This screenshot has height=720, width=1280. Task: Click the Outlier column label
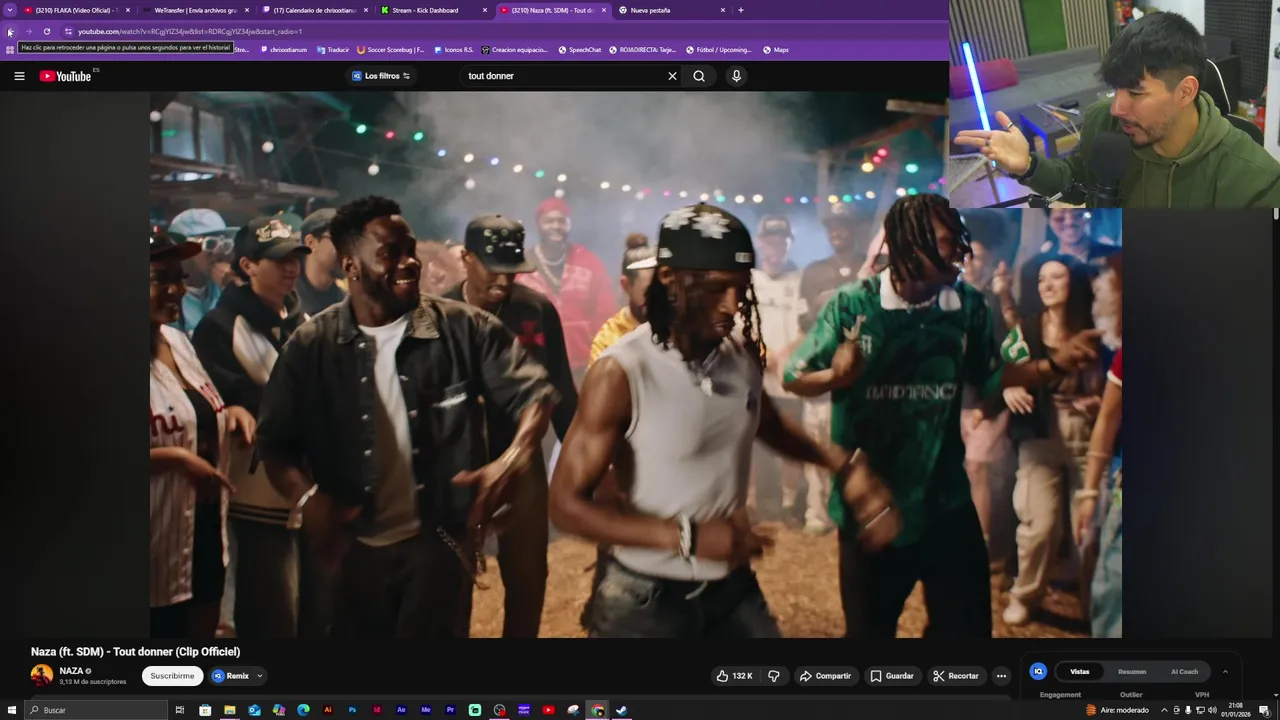pyautogui.click(x=1131, y=695)
